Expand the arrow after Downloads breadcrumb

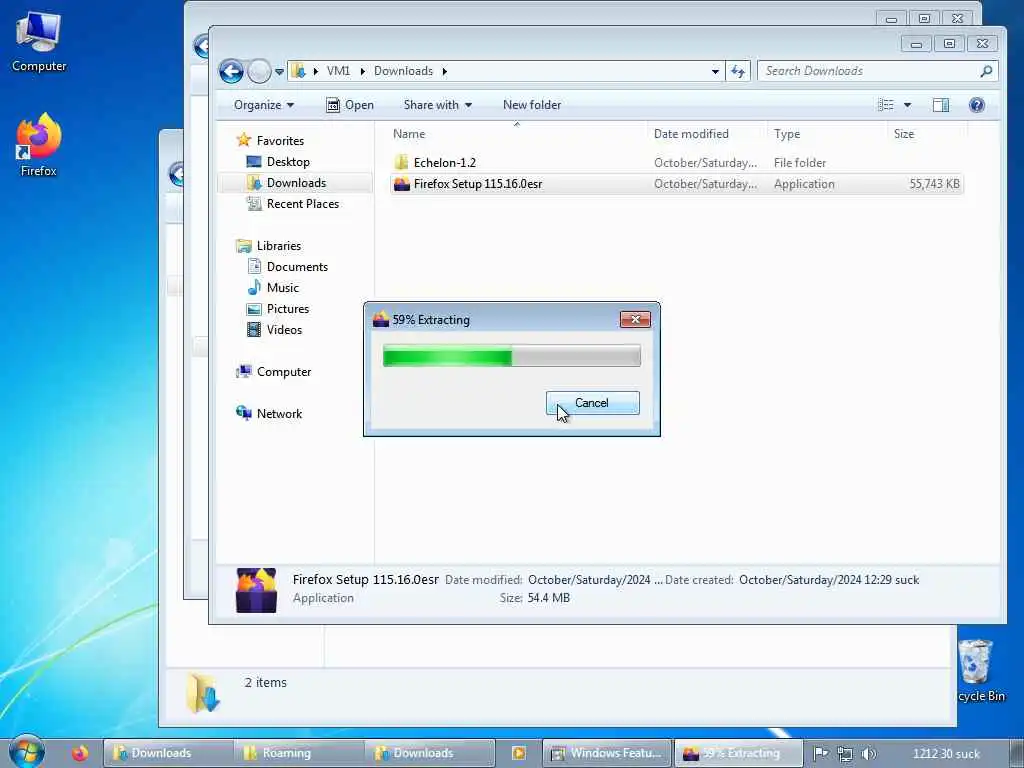click(x=445, y=71)
